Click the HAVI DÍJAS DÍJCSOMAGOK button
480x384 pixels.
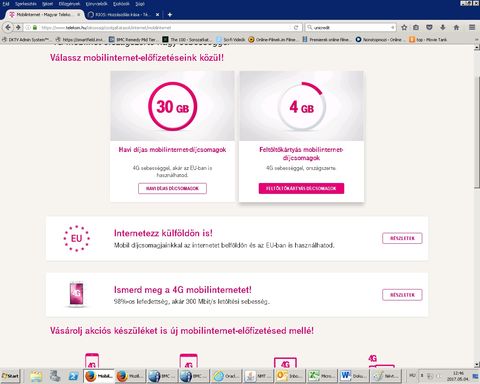point(172,188)
